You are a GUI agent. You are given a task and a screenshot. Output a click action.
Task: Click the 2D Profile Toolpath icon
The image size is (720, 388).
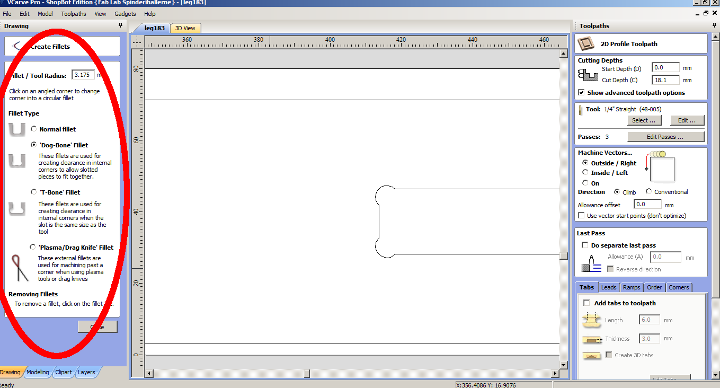(586, 44)
